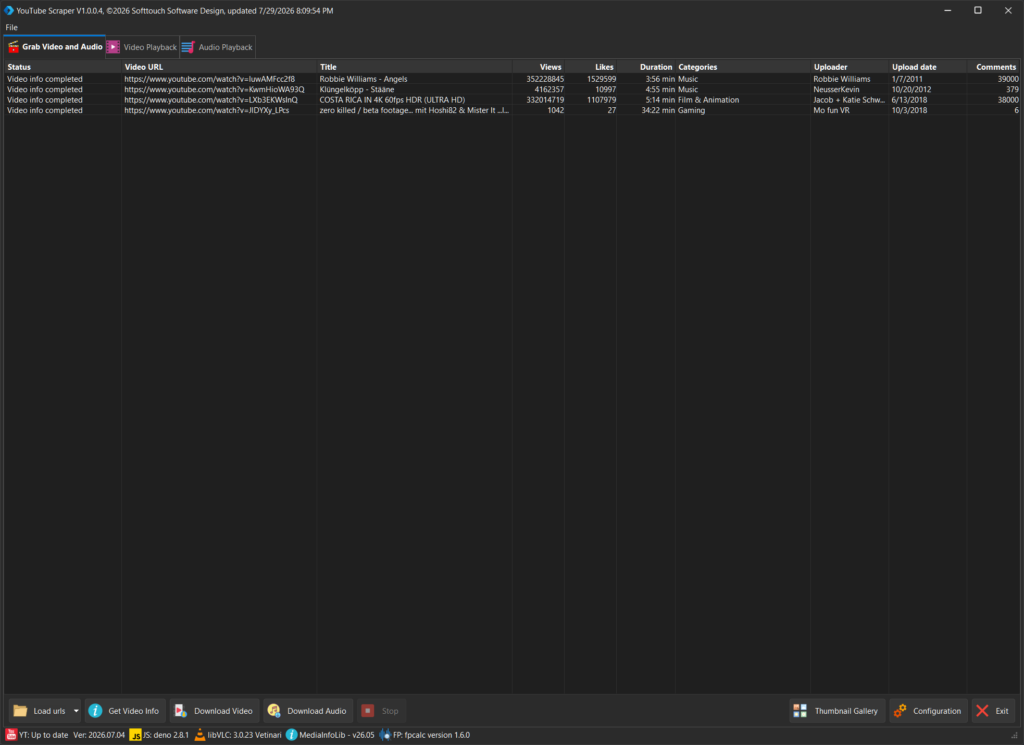1024x745 pixels.
Task: Click the MediaInfoLib info status icon
Action: (292, 735)
